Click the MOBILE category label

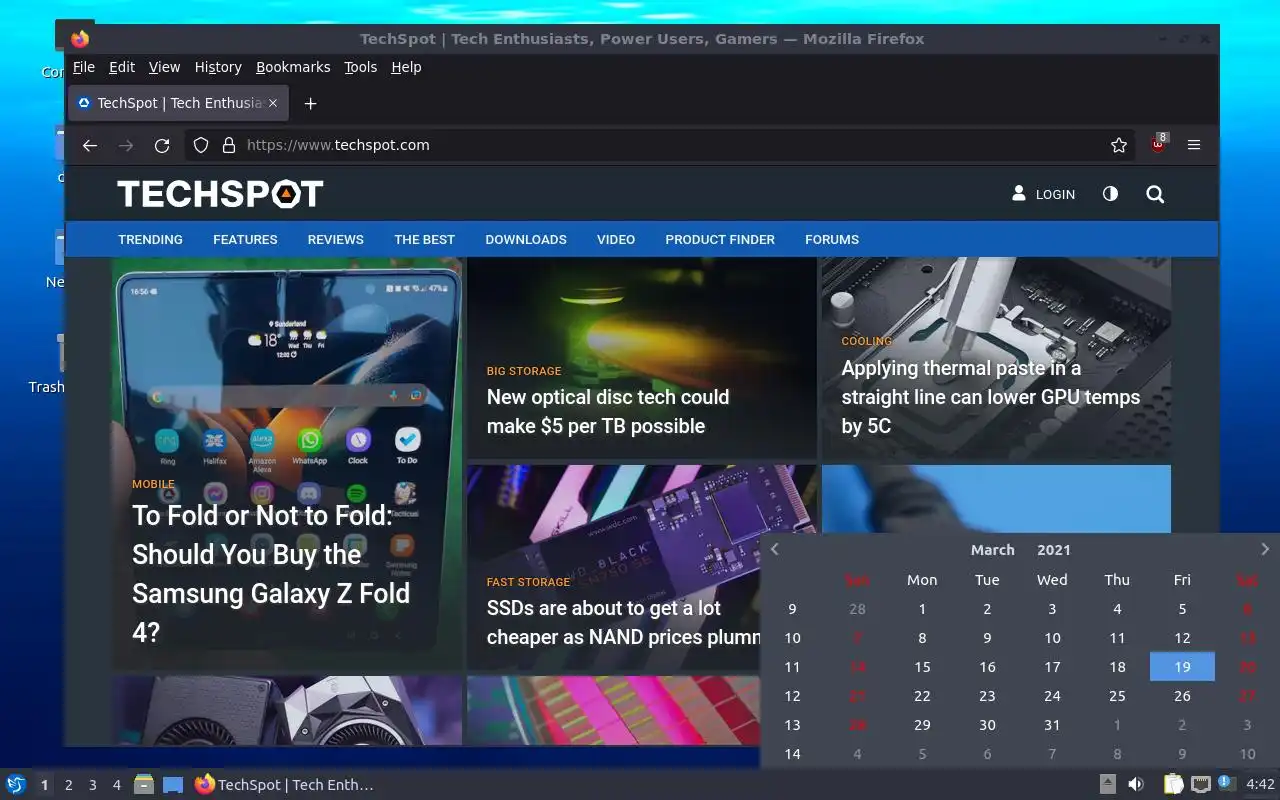pos(153,484)
